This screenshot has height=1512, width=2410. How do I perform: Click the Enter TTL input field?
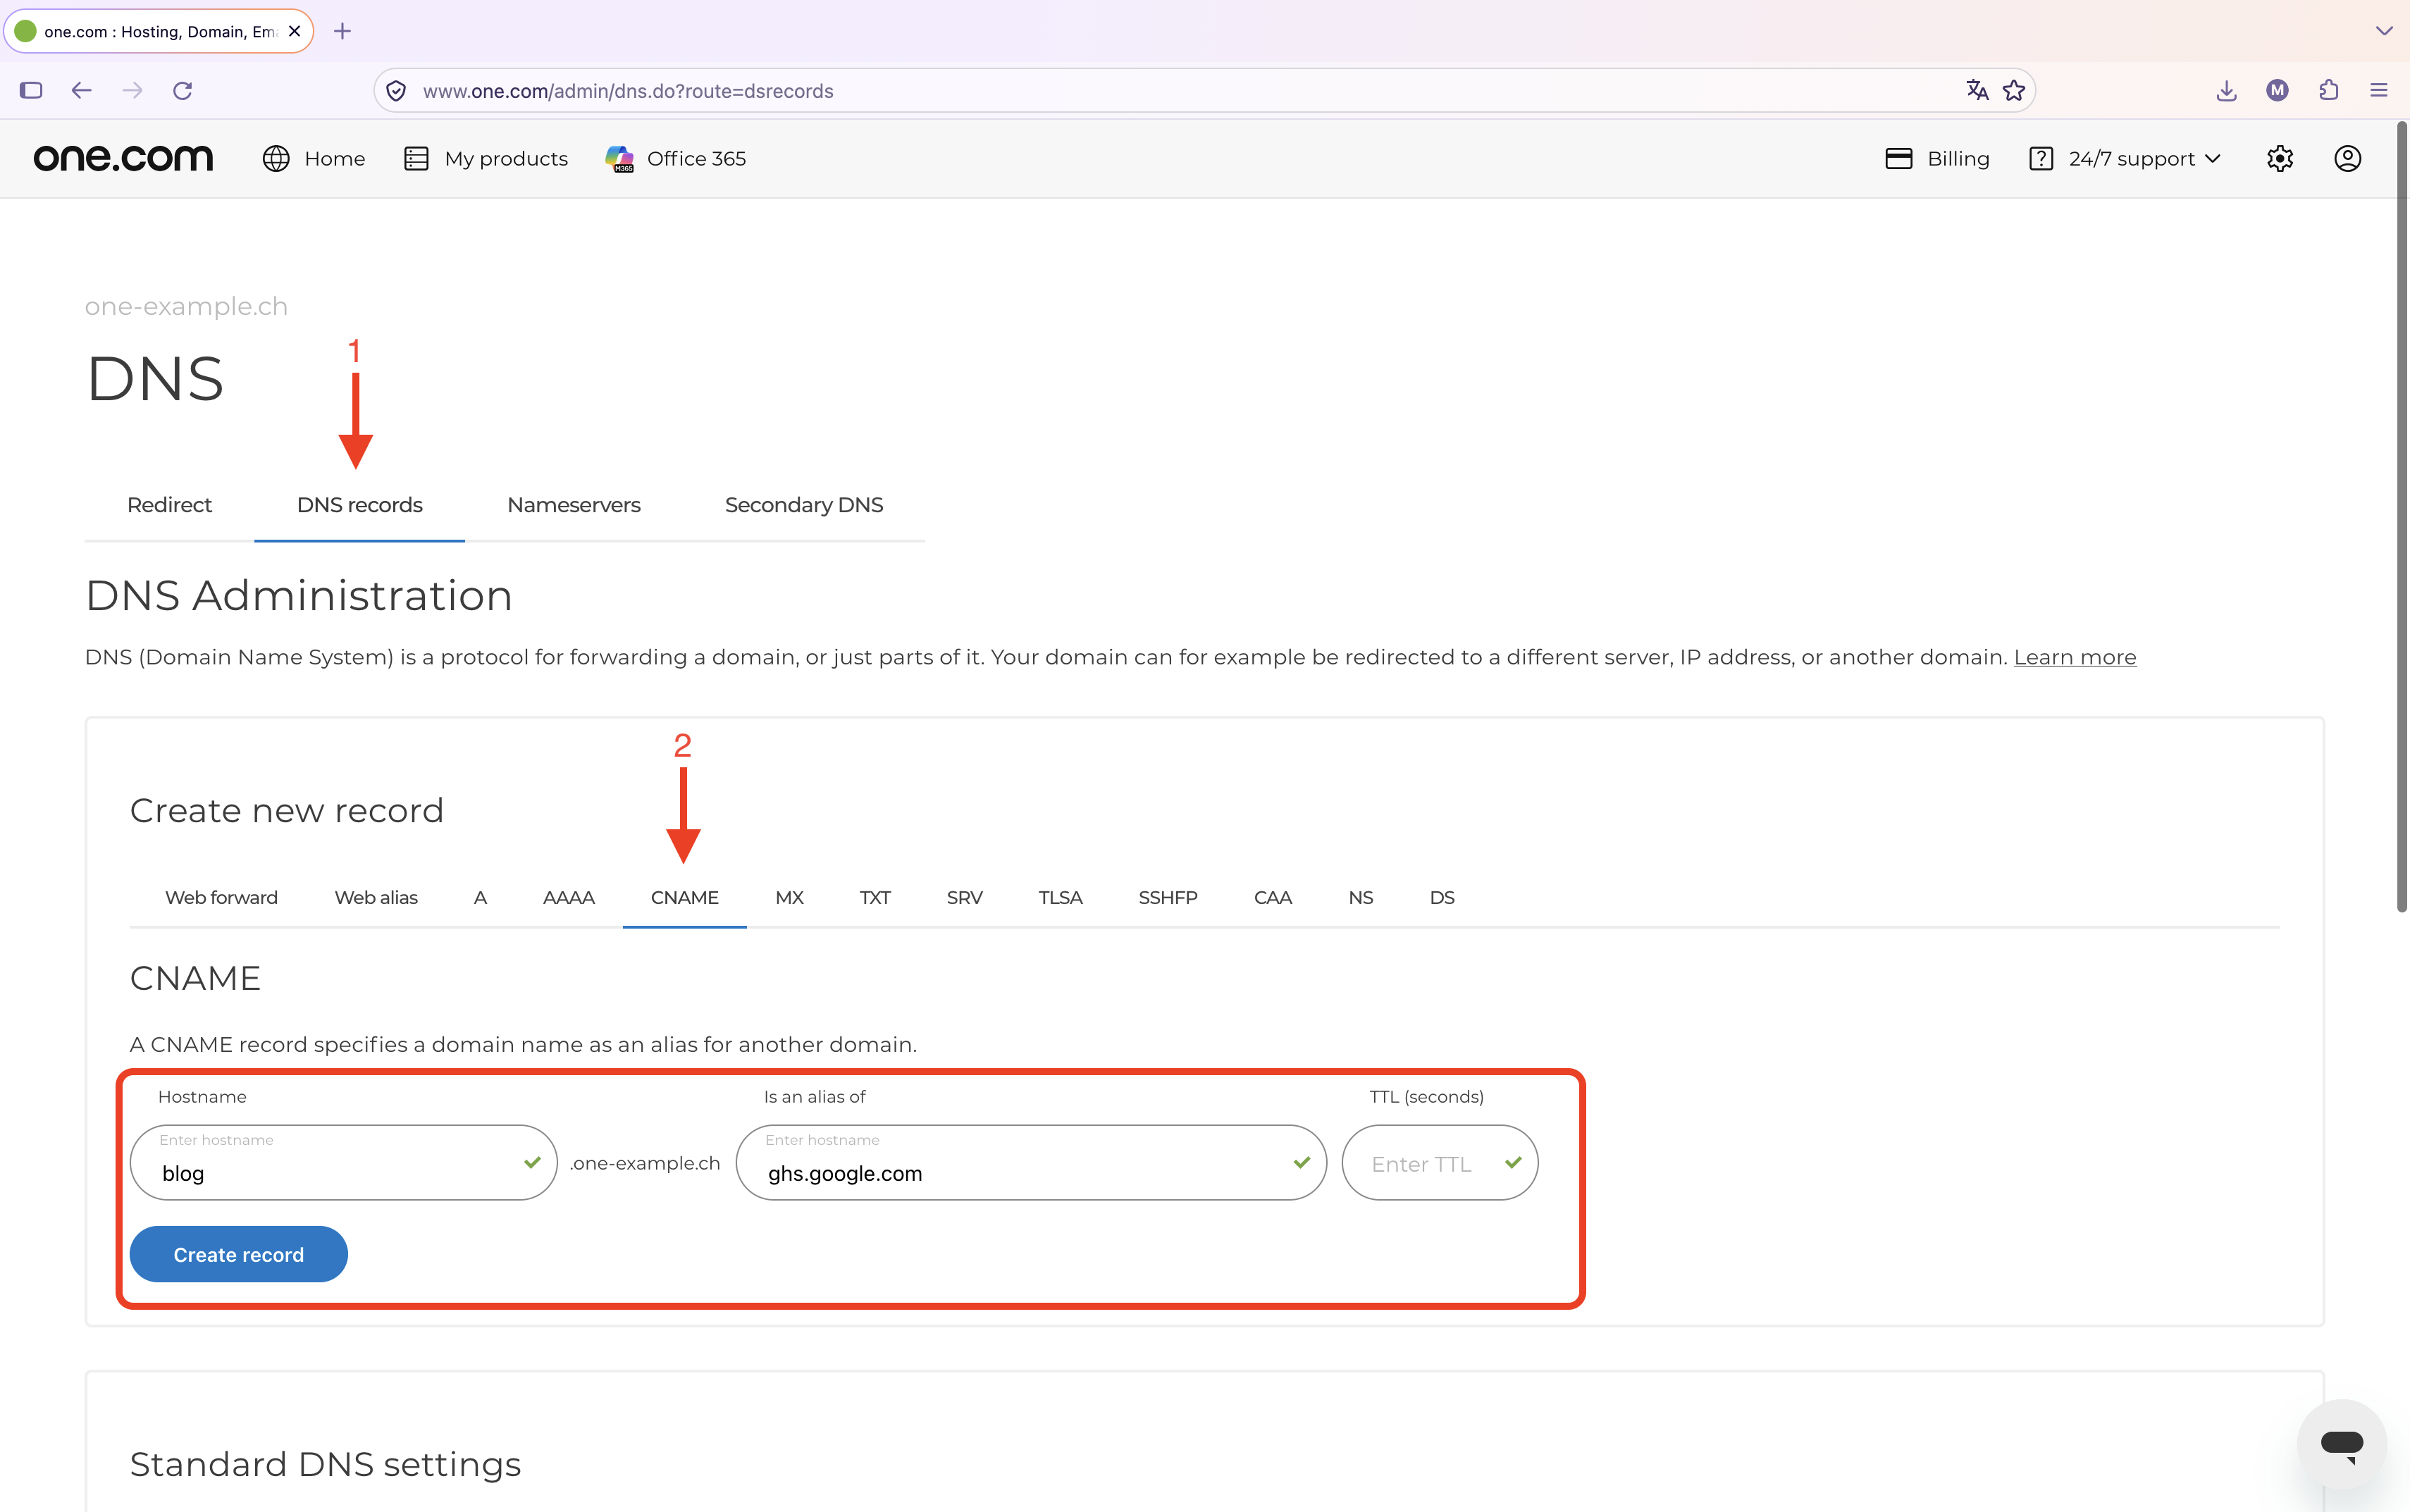[x=1440, y=1162]
